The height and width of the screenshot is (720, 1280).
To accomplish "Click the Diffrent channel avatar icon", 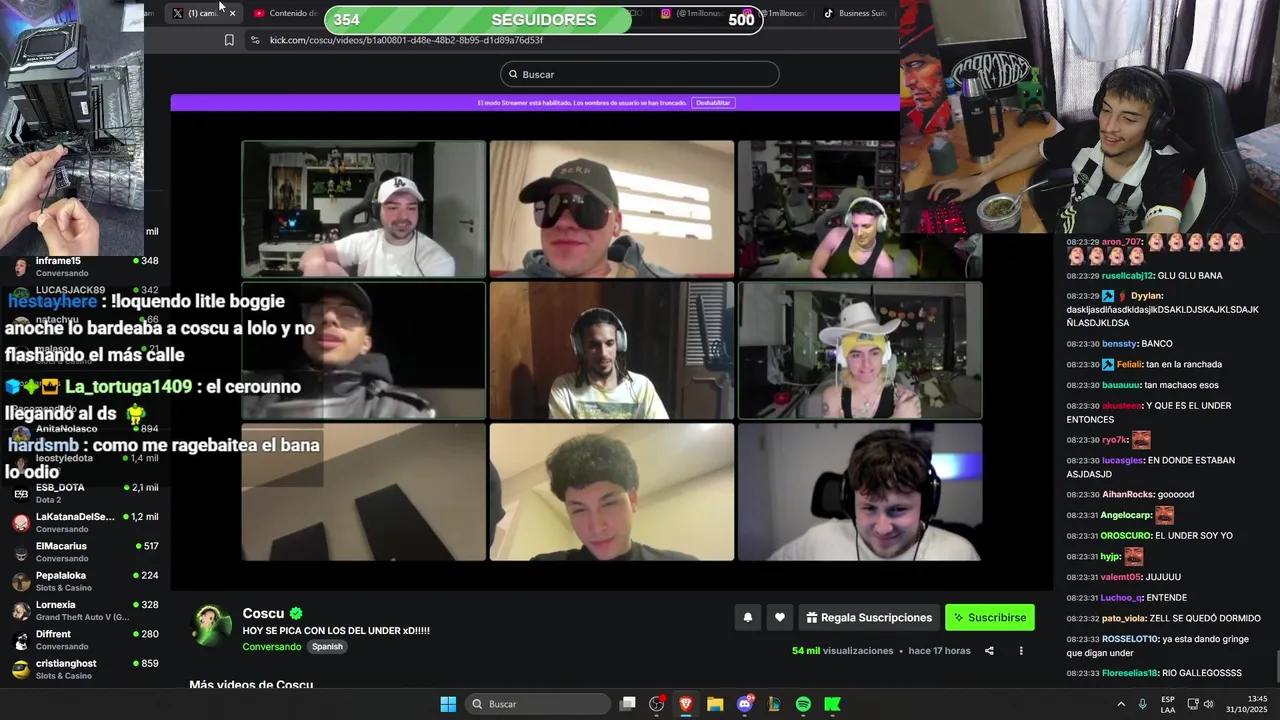I will [x=21, y=640].
